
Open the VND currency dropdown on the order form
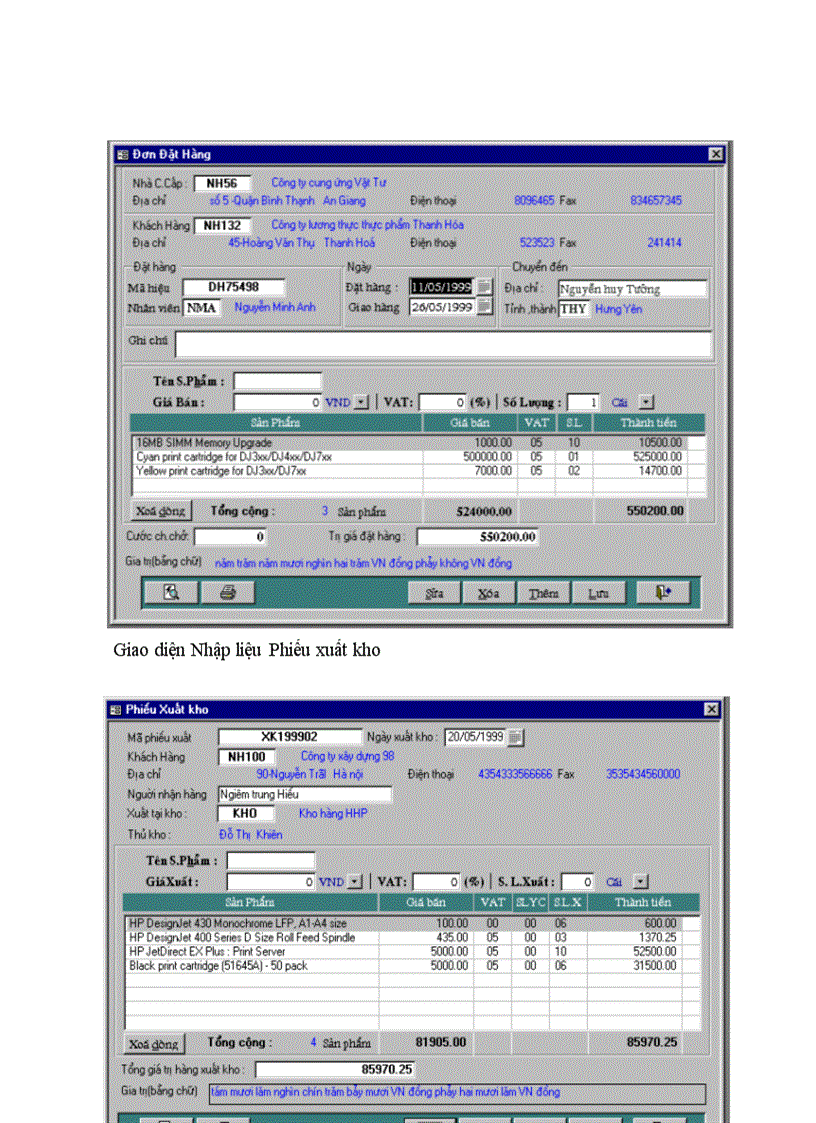coord(361,402)
